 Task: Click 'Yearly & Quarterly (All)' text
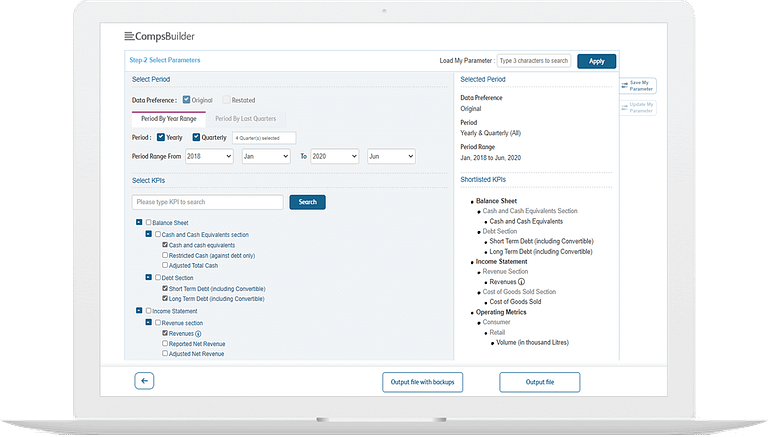(x=491, y=133)
